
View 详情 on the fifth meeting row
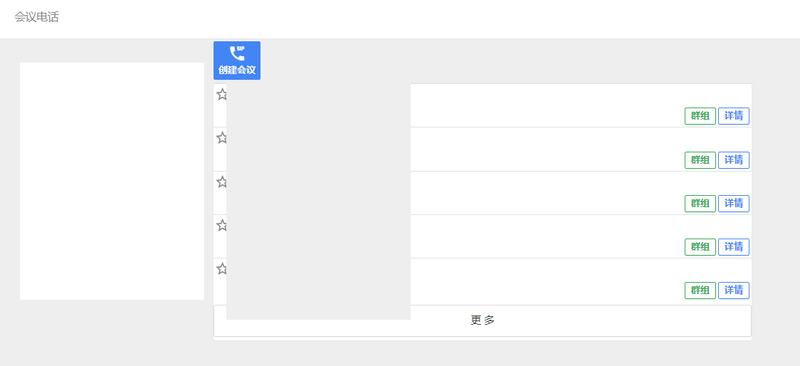[734, 290]
